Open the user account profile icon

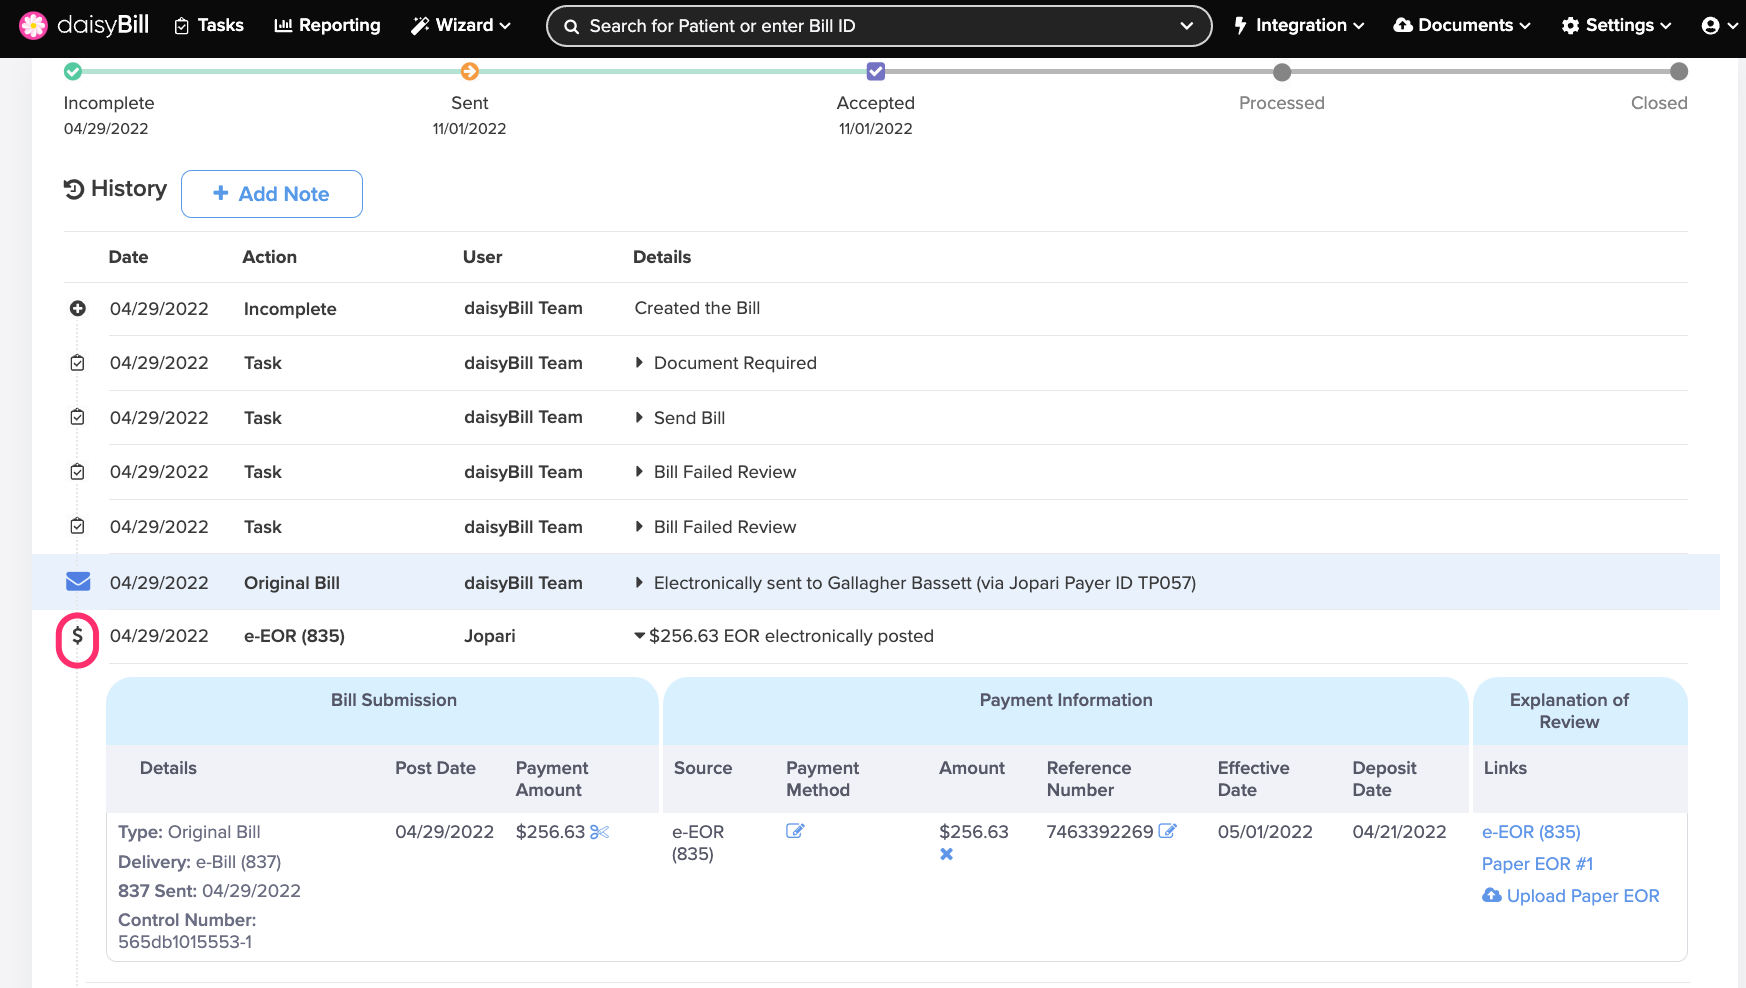(1710, 26)
